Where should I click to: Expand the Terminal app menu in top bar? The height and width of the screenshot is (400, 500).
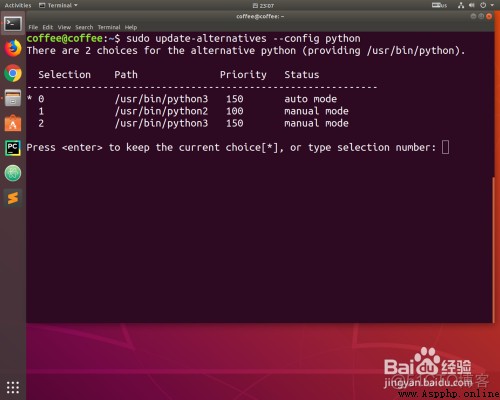click(x=58, y=5)
